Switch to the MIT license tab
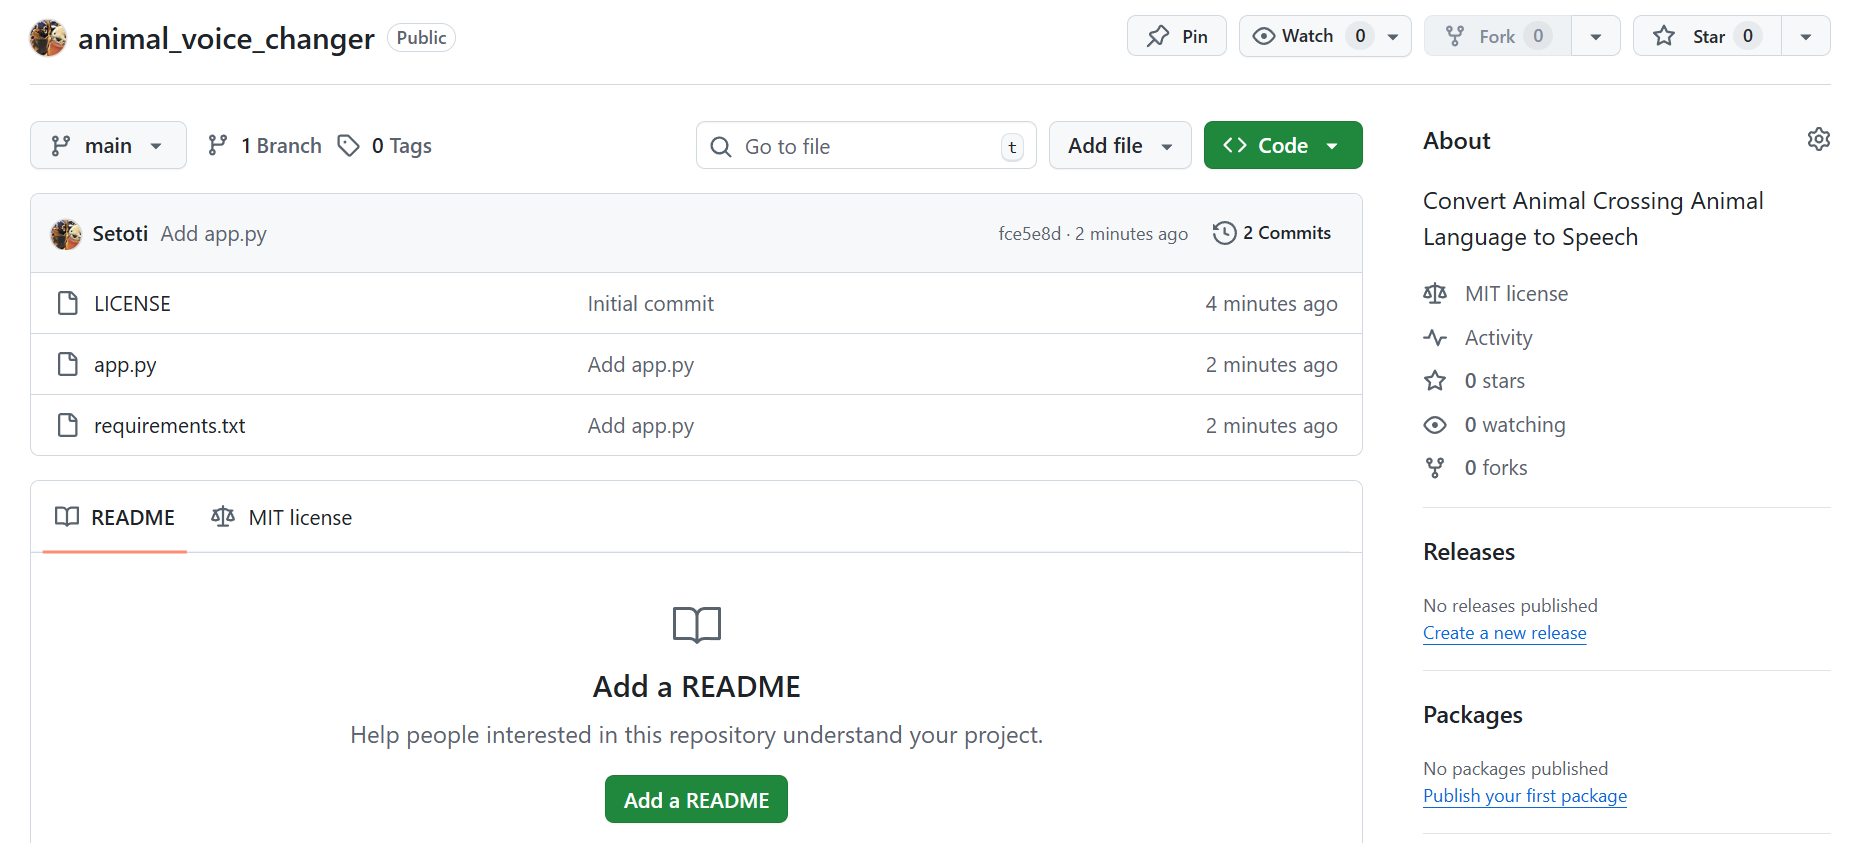The image size is (1852, 843). [x=282, y=518]
